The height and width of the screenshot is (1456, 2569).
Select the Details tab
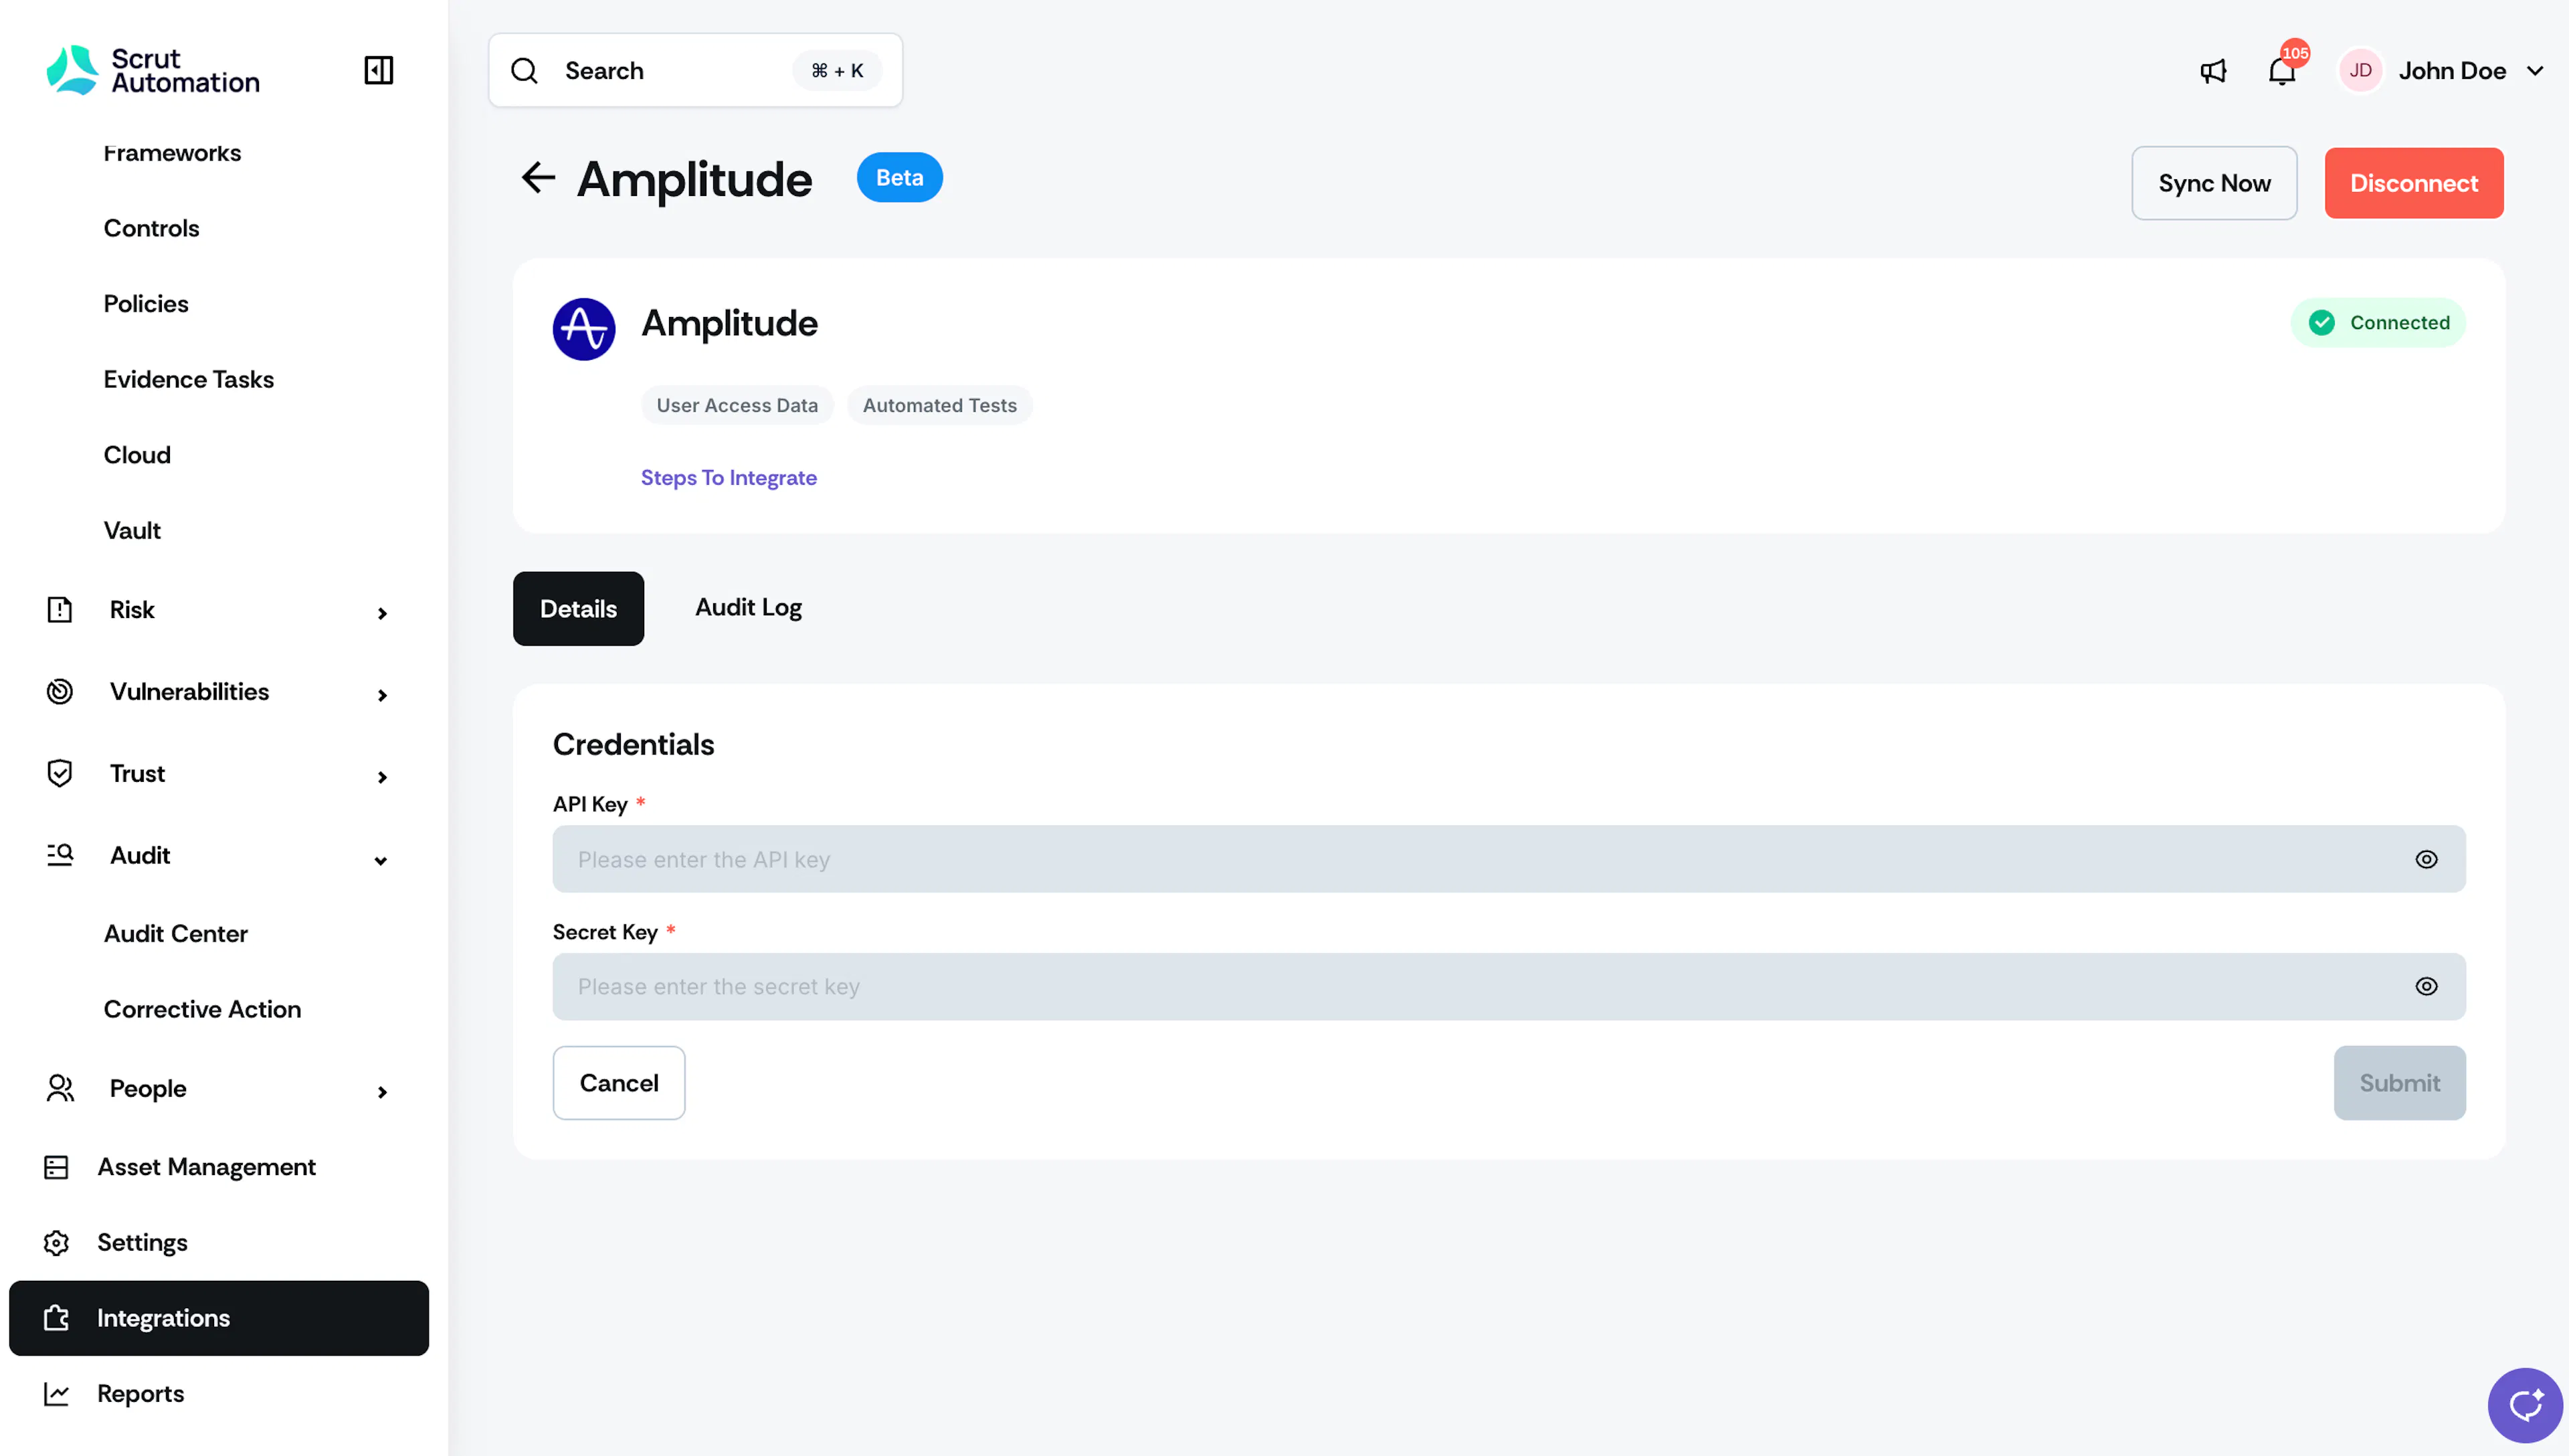pos(578,609)
